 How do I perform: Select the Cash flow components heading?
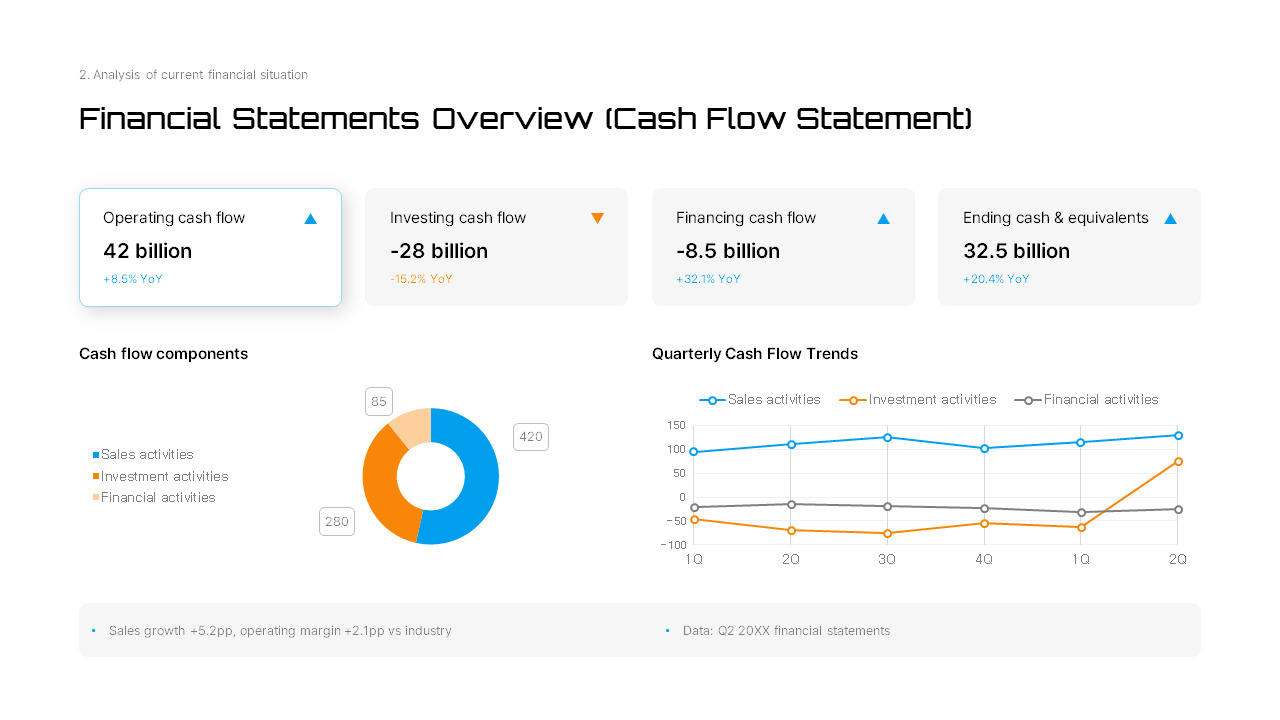point(163,353)
